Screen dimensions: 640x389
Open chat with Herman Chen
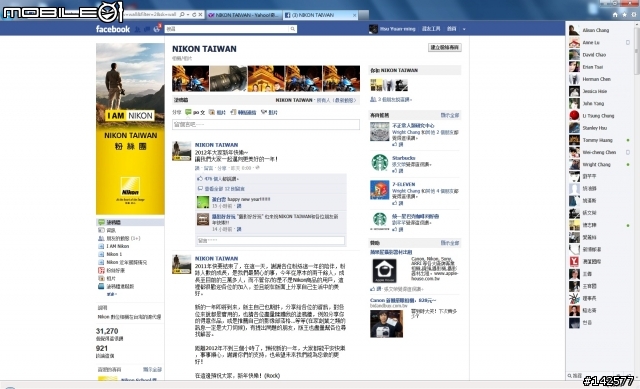[600, 79]
